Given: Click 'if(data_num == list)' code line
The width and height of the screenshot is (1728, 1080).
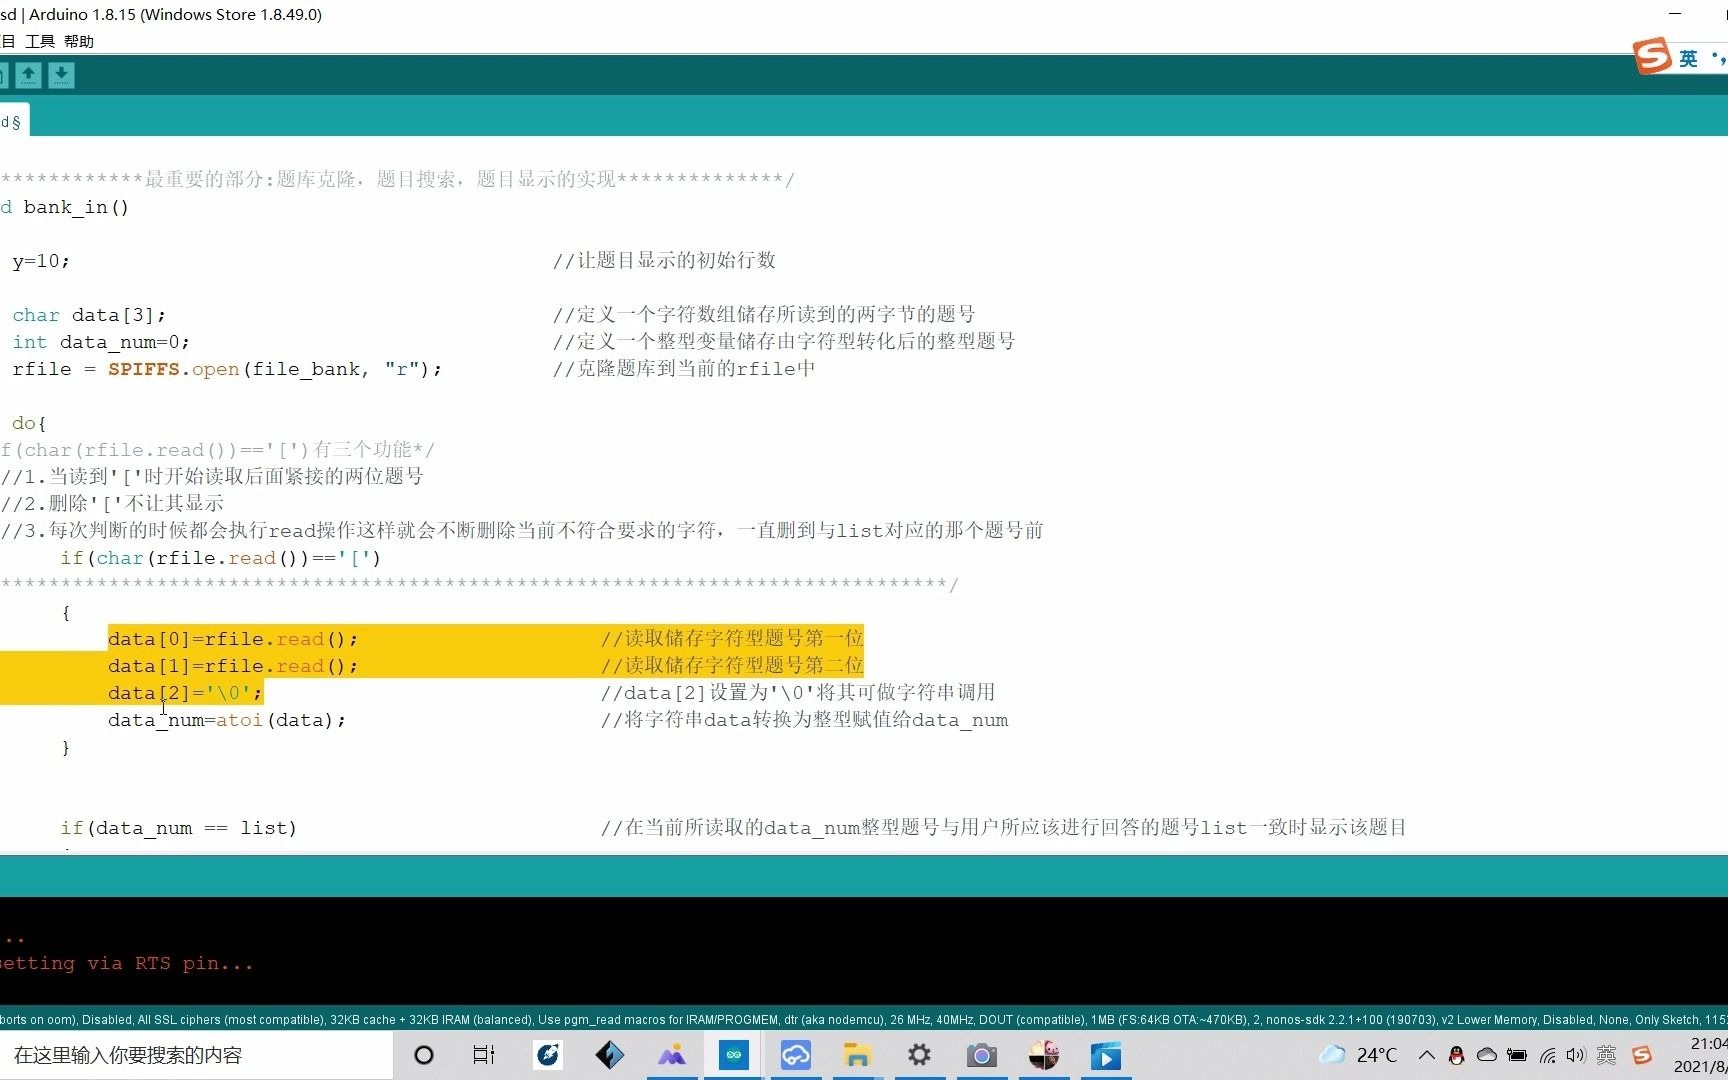Looking at the screenshot, I should coord(178,828).
